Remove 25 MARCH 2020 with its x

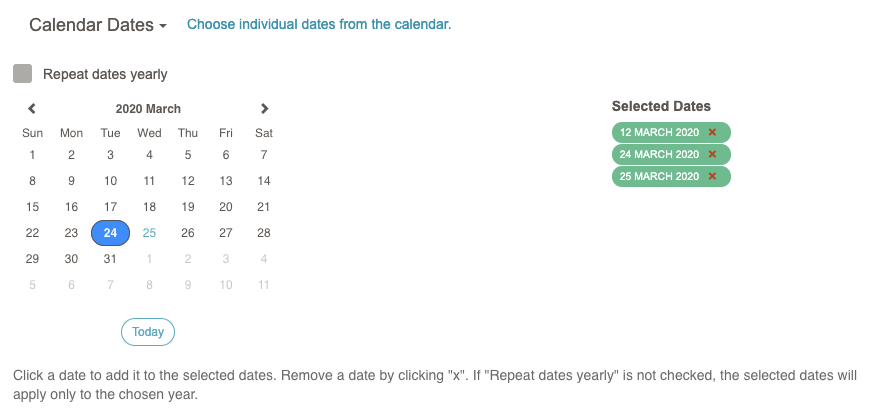[712, 177]
